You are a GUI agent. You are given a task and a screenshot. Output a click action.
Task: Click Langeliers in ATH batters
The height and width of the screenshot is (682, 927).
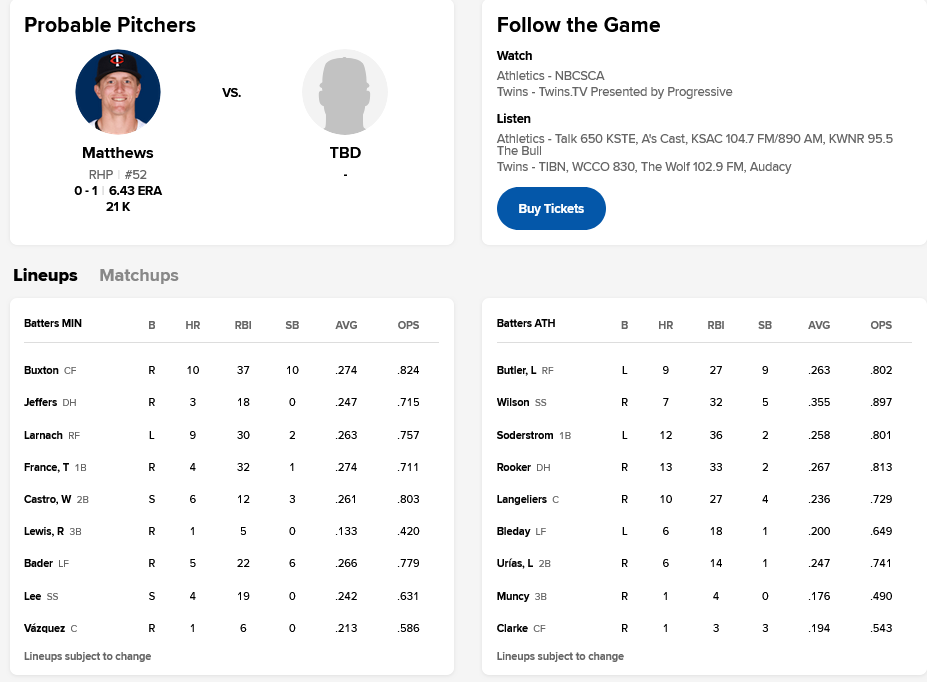pos(522,499)
